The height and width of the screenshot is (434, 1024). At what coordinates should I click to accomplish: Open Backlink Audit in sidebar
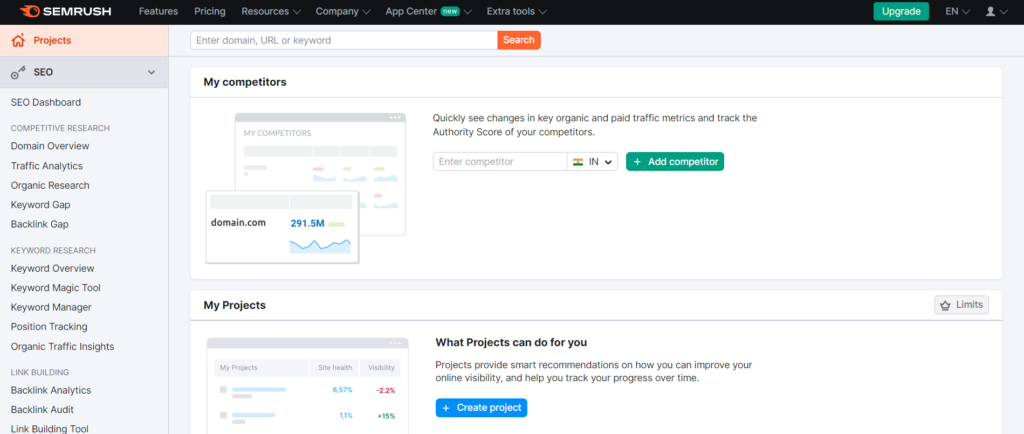click(42, 410)
